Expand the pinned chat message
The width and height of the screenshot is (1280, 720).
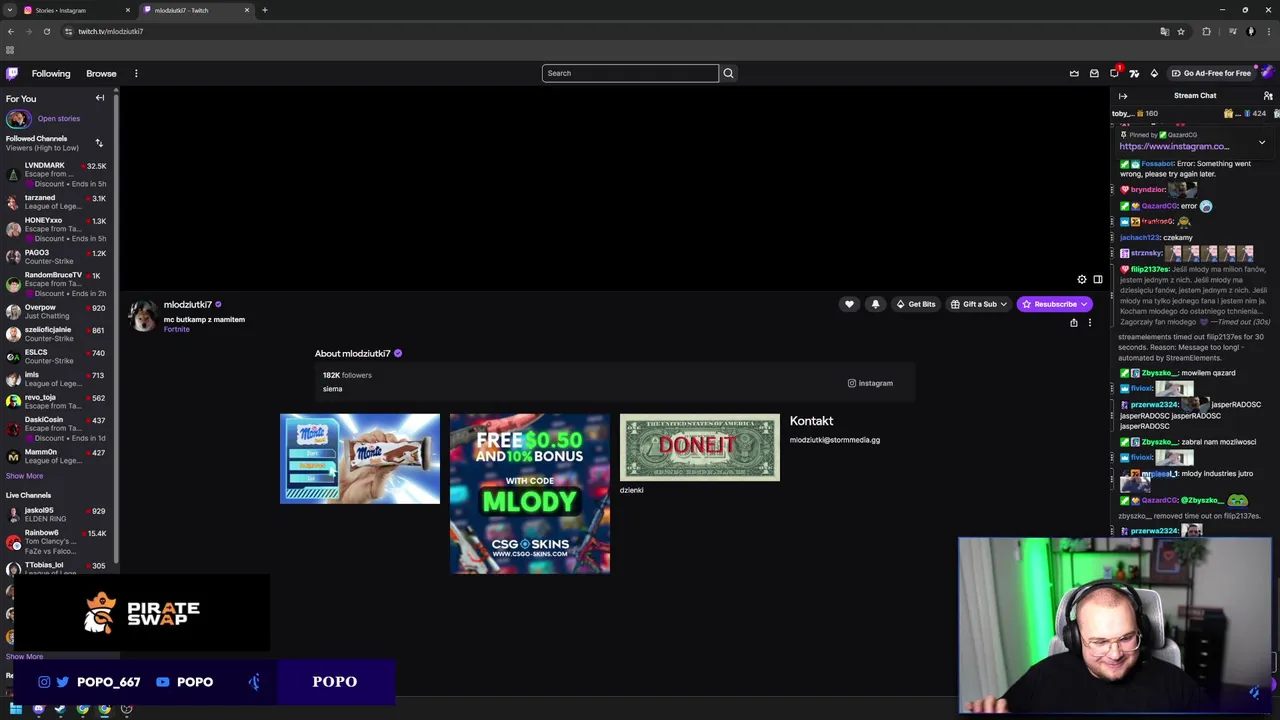pos(1262,143)
